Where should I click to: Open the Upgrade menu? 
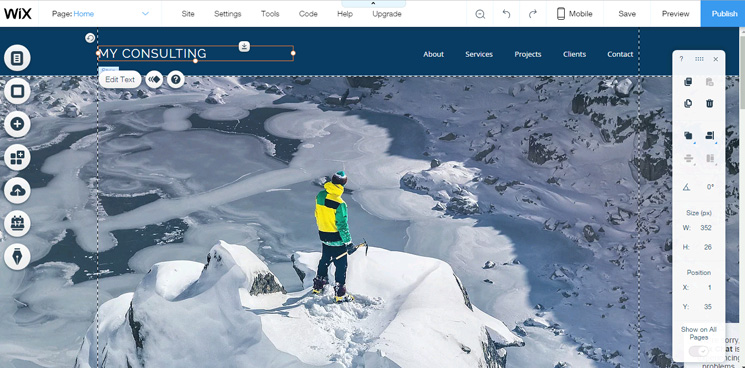387,14
